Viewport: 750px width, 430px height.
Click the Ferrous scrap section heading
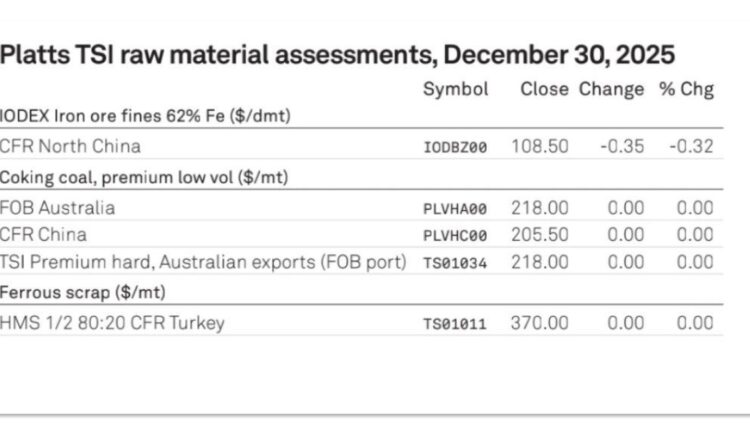pos(83,292)
